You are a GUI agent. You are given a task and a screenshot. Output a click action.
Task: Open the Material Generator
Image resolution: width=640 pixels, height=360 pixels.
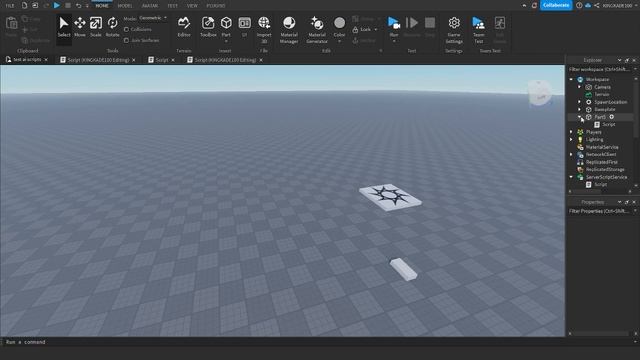coord(317,29)
